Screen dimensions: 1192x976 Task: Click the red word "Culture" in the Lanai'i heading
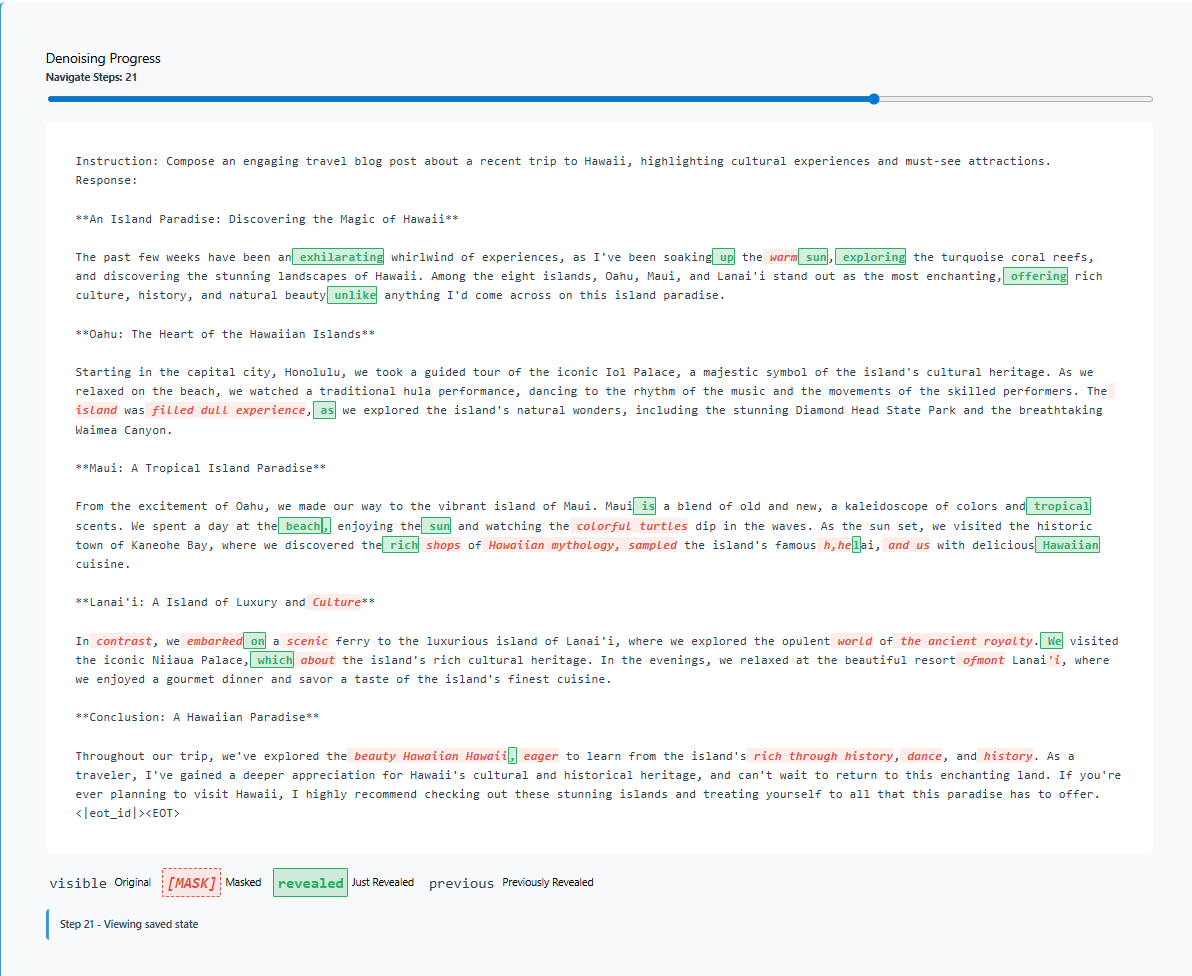point(336,602)
